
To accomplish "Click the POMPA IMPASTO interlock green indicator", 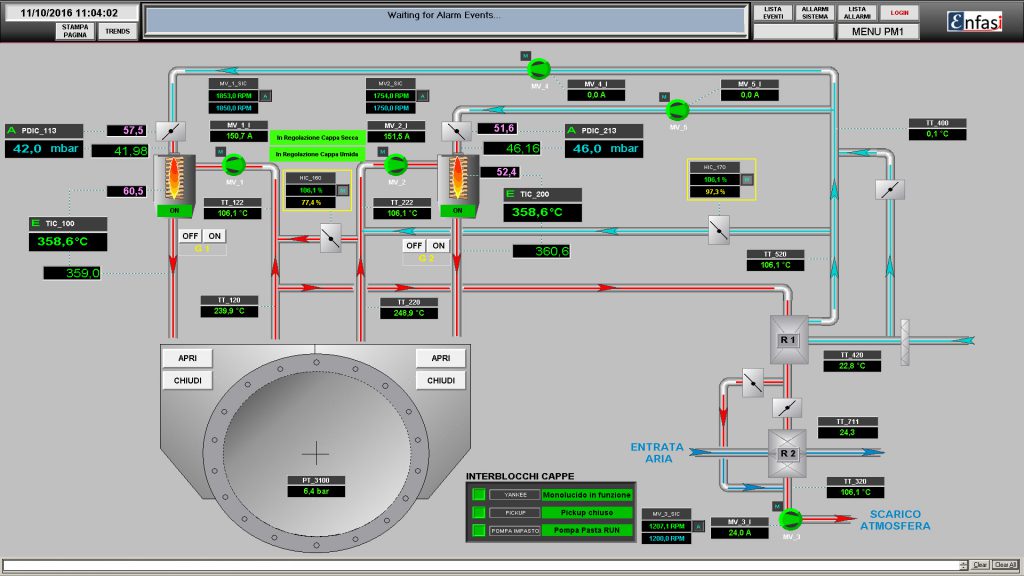I will [x=479, y=530].
